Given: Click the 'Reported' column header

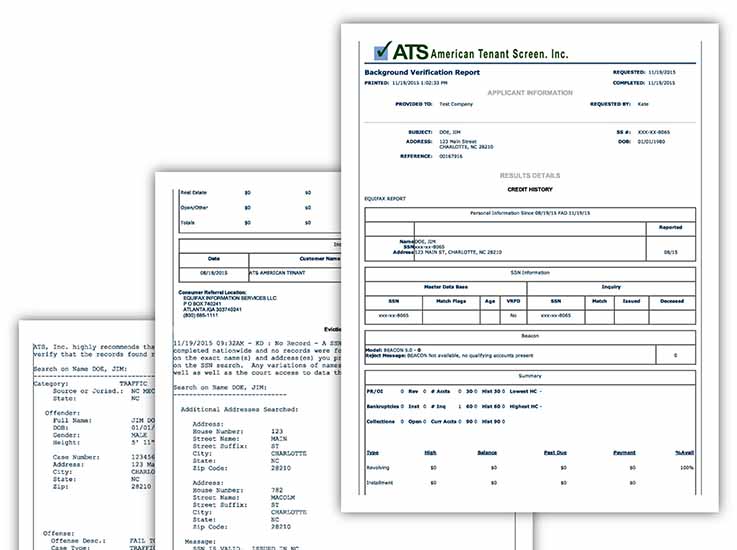Looking at the screenshot, I should [x=670, y=228].
